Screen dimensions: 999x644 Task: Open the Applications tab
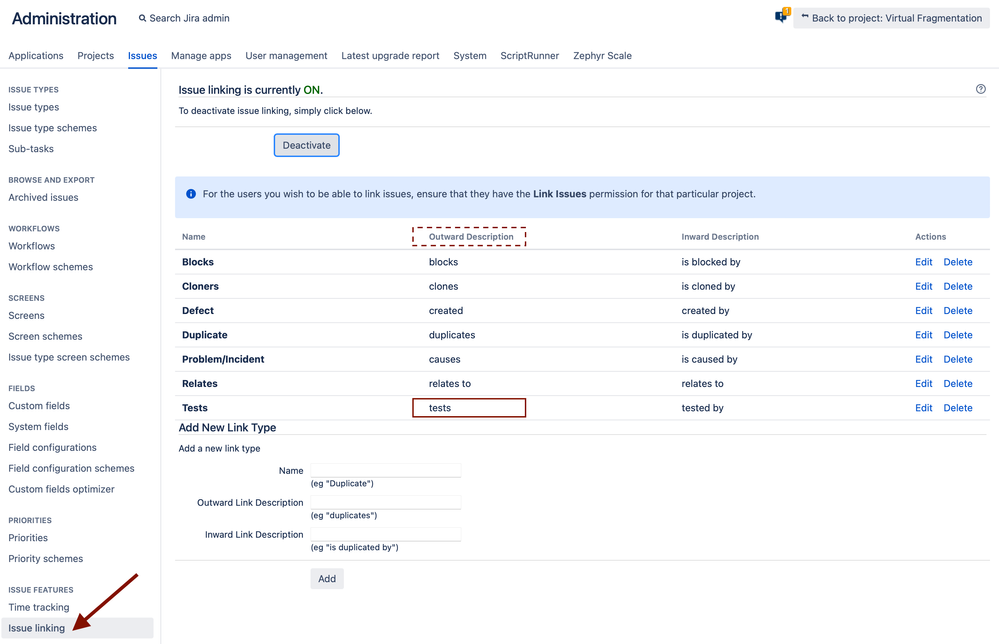click(x=36, y=55)
